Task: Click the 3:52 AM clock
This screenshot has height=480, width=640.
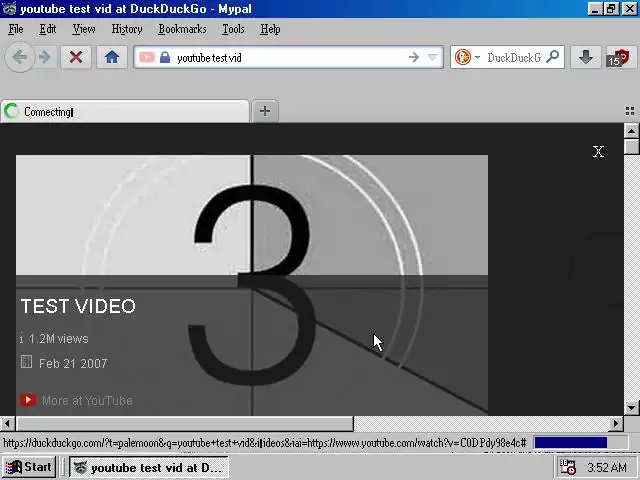Action: [x=607, y=467]
